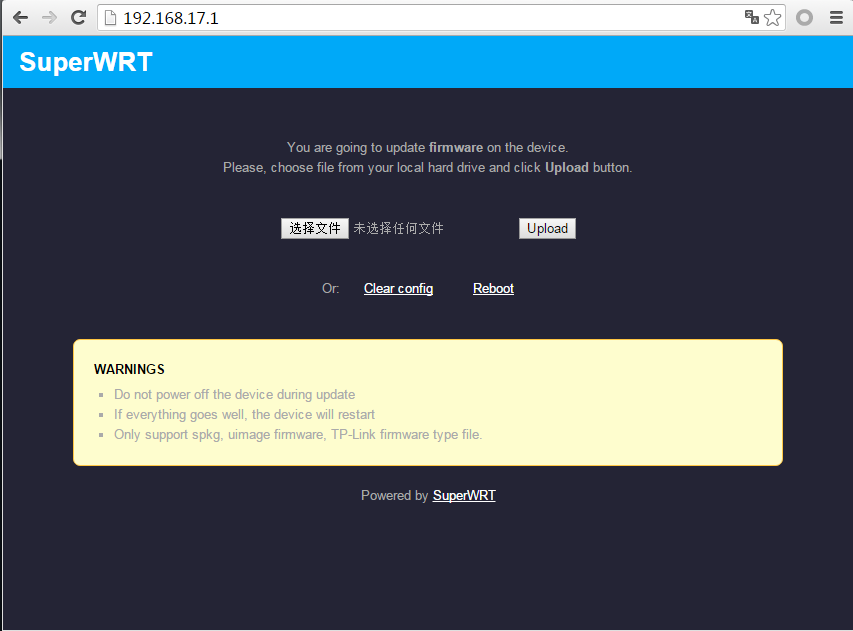853x631 pixels.
Task: Click the Upload button
Action: pyautogui.click(x=547, y=228)
